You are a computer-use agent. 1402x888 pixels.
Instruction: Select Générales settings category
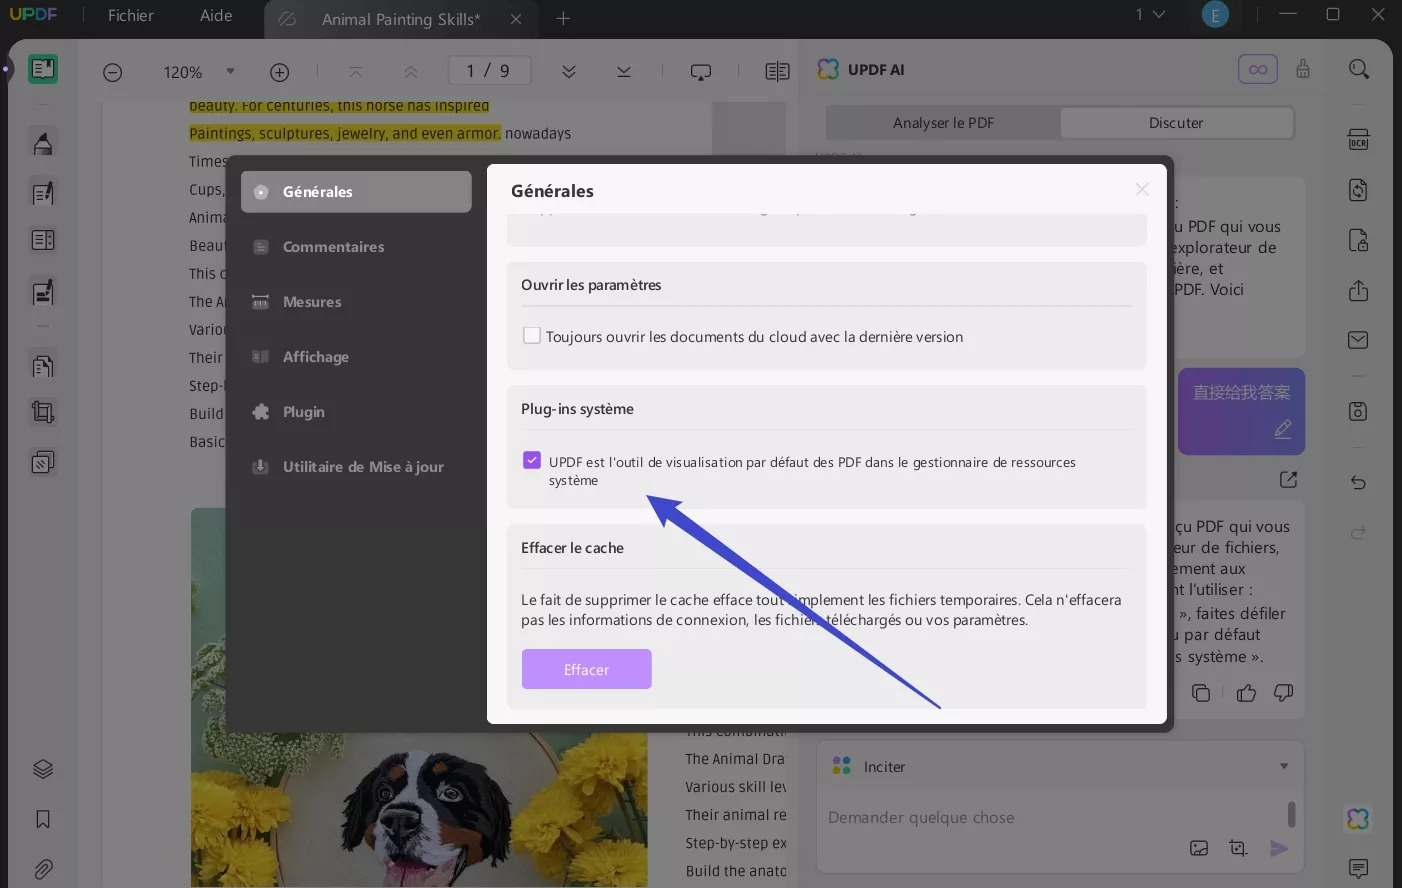point(356,192)
